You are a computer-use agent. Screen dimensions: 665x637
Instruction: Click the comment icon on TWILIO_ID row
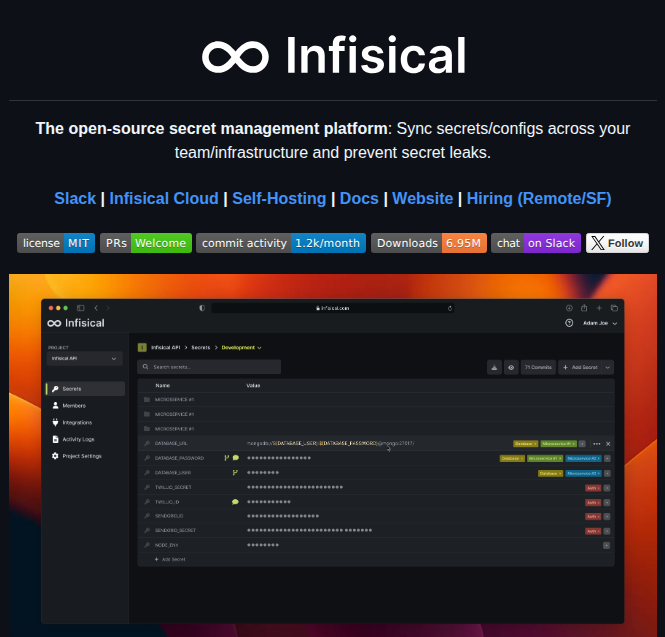(235, 502)
